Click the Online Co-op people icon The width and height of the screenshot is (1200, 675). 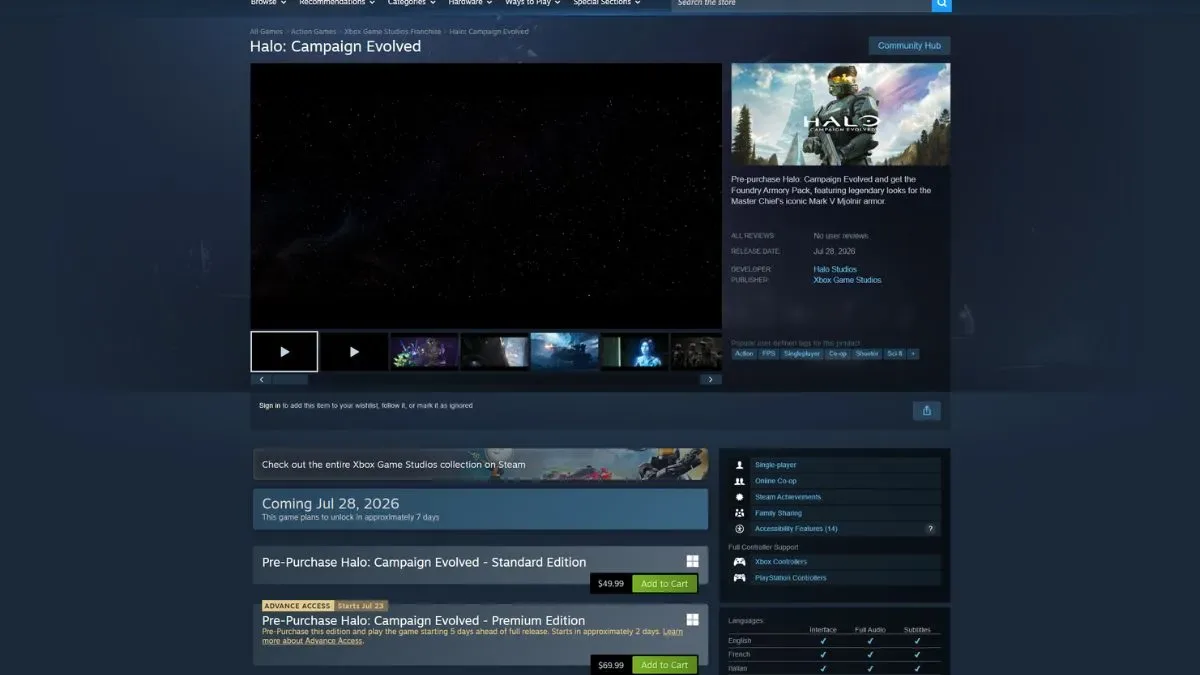[x=739, y=481]
